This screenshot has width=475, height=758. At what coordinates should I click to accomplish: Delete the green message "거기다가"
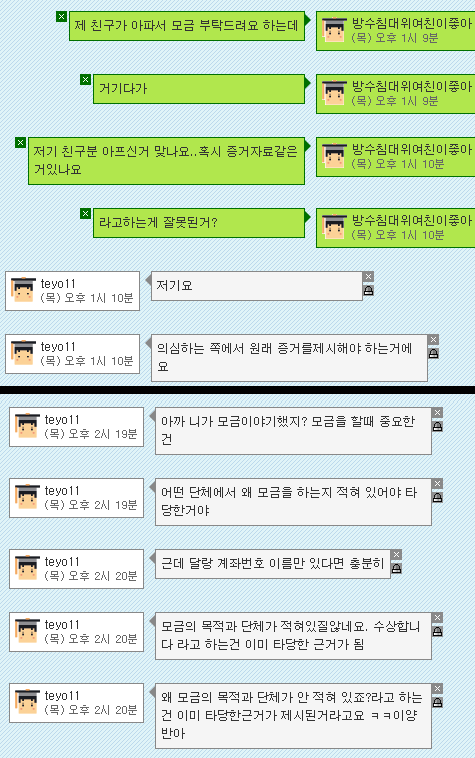[x=86, y=79]
